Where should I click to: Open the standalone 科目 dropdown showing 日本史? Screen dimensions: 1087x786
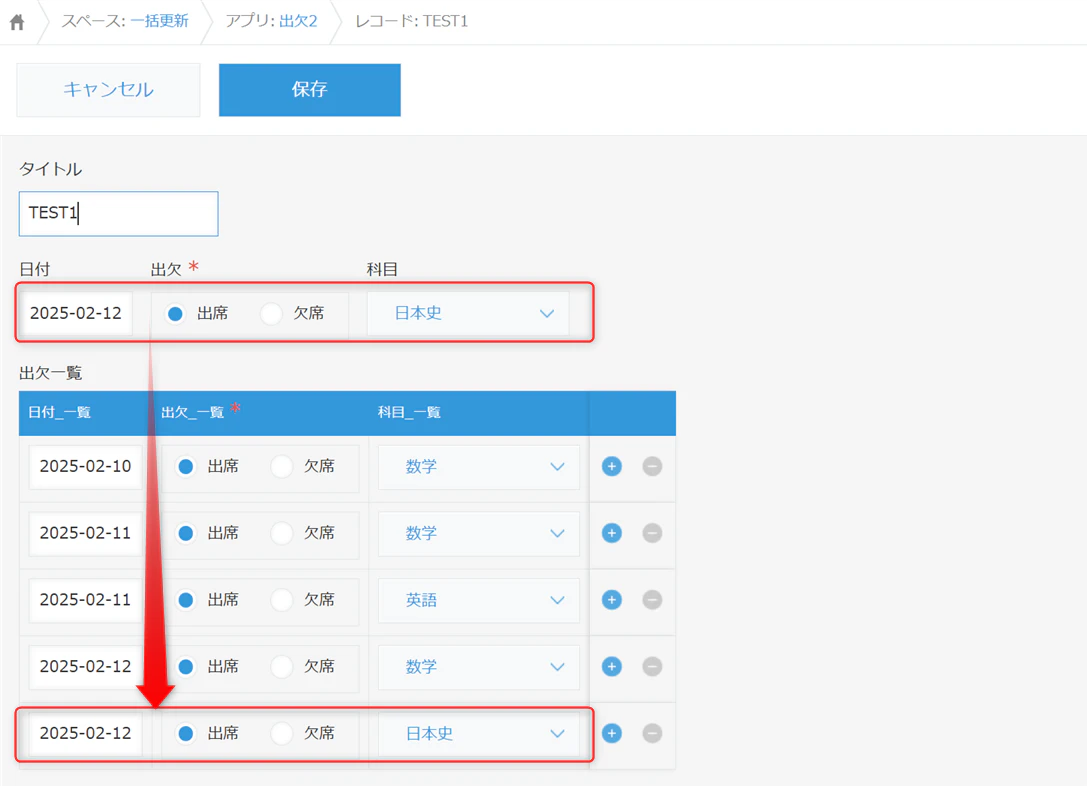[x=468, y=313]
